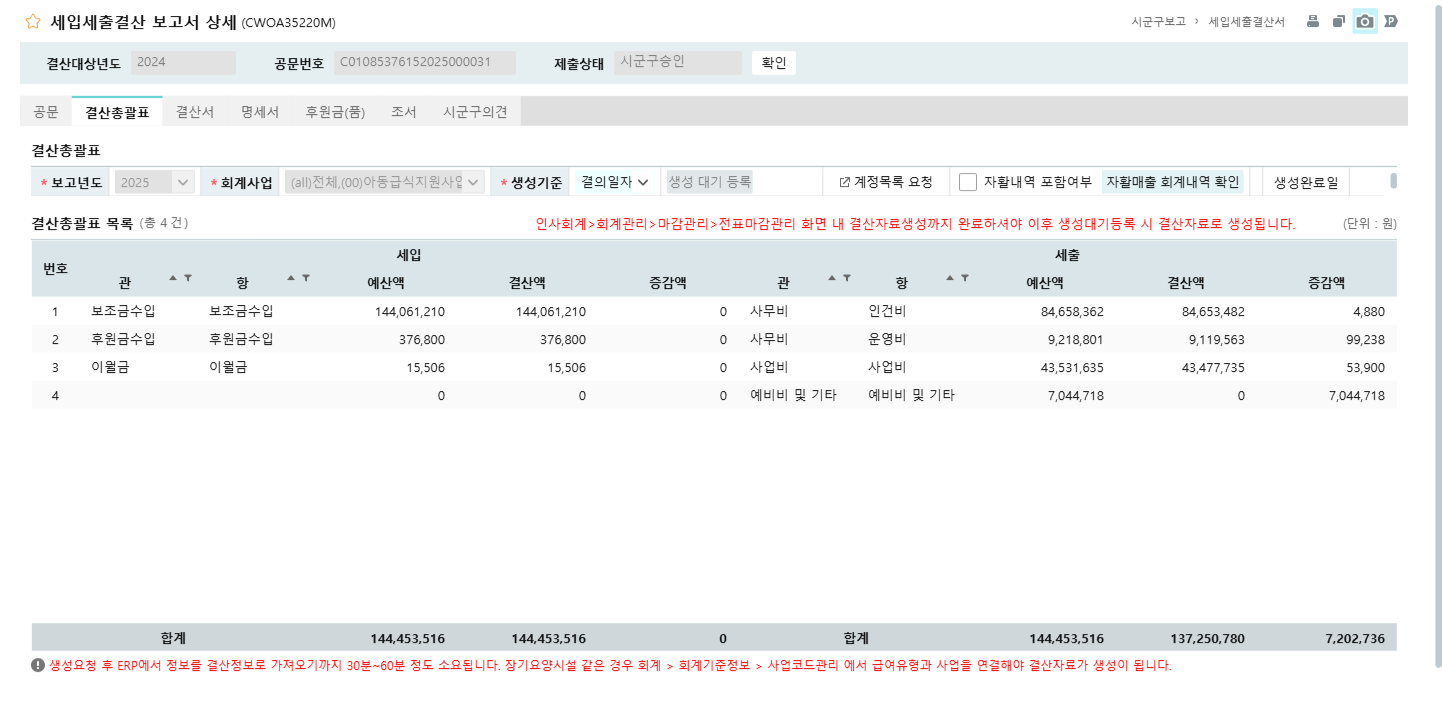Click the P tag icon in header
The height and width of the screenshot is (709, 1442).
coord(1390,21)
